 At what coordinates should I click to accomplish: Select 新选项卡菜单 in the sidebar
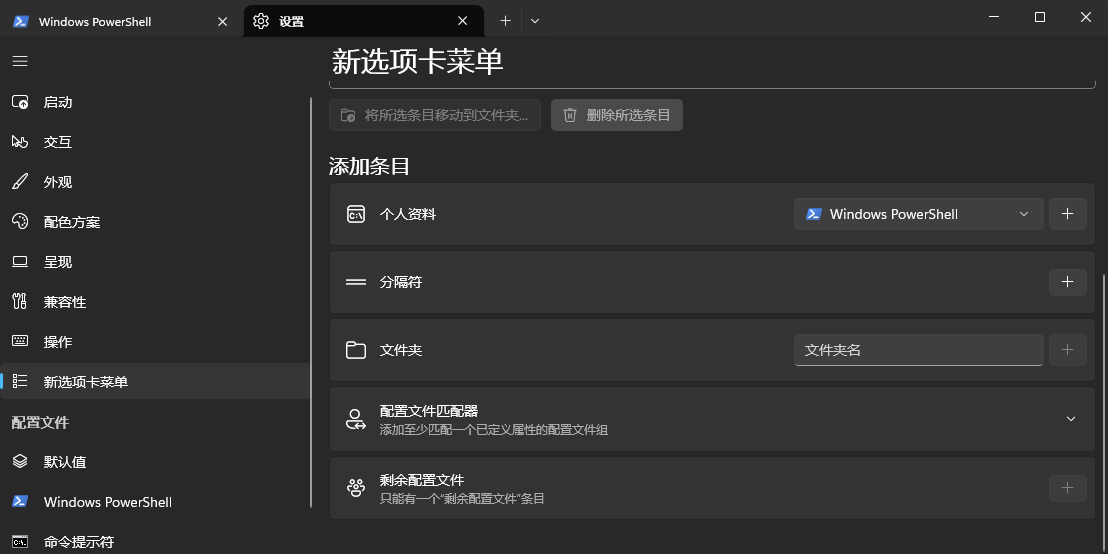(86, 382)
